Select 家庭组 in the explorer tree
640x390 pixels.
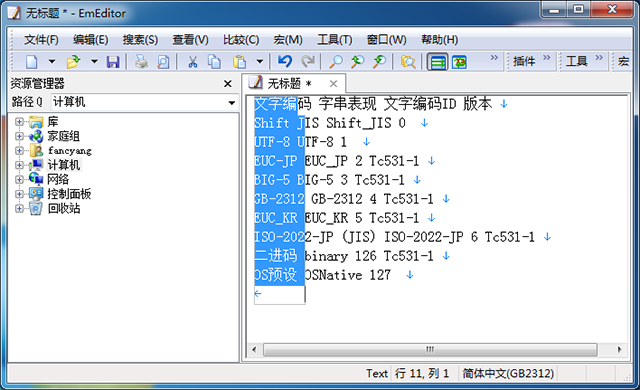click(63, 136)
